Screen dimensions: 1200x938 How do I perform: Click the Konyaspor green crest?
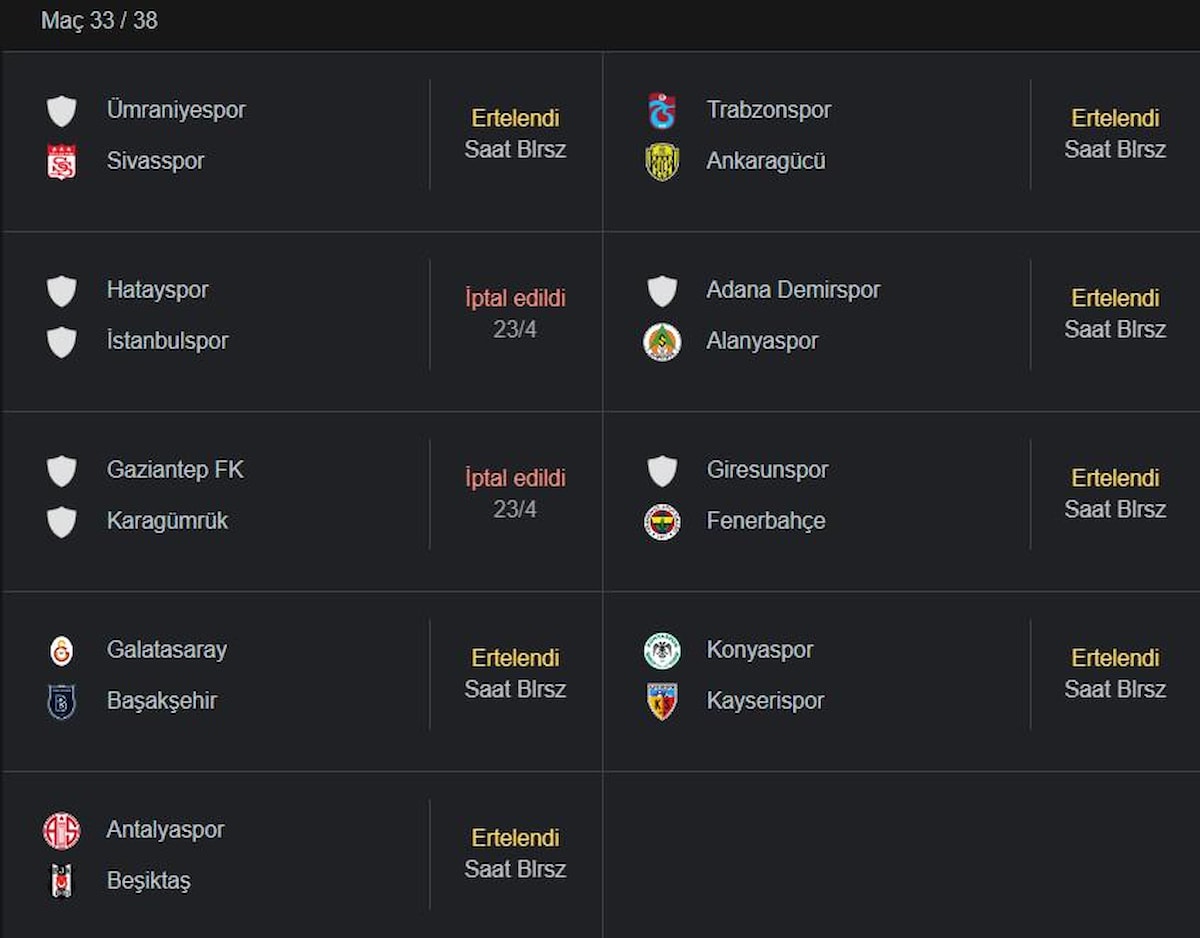coord(662,651)
